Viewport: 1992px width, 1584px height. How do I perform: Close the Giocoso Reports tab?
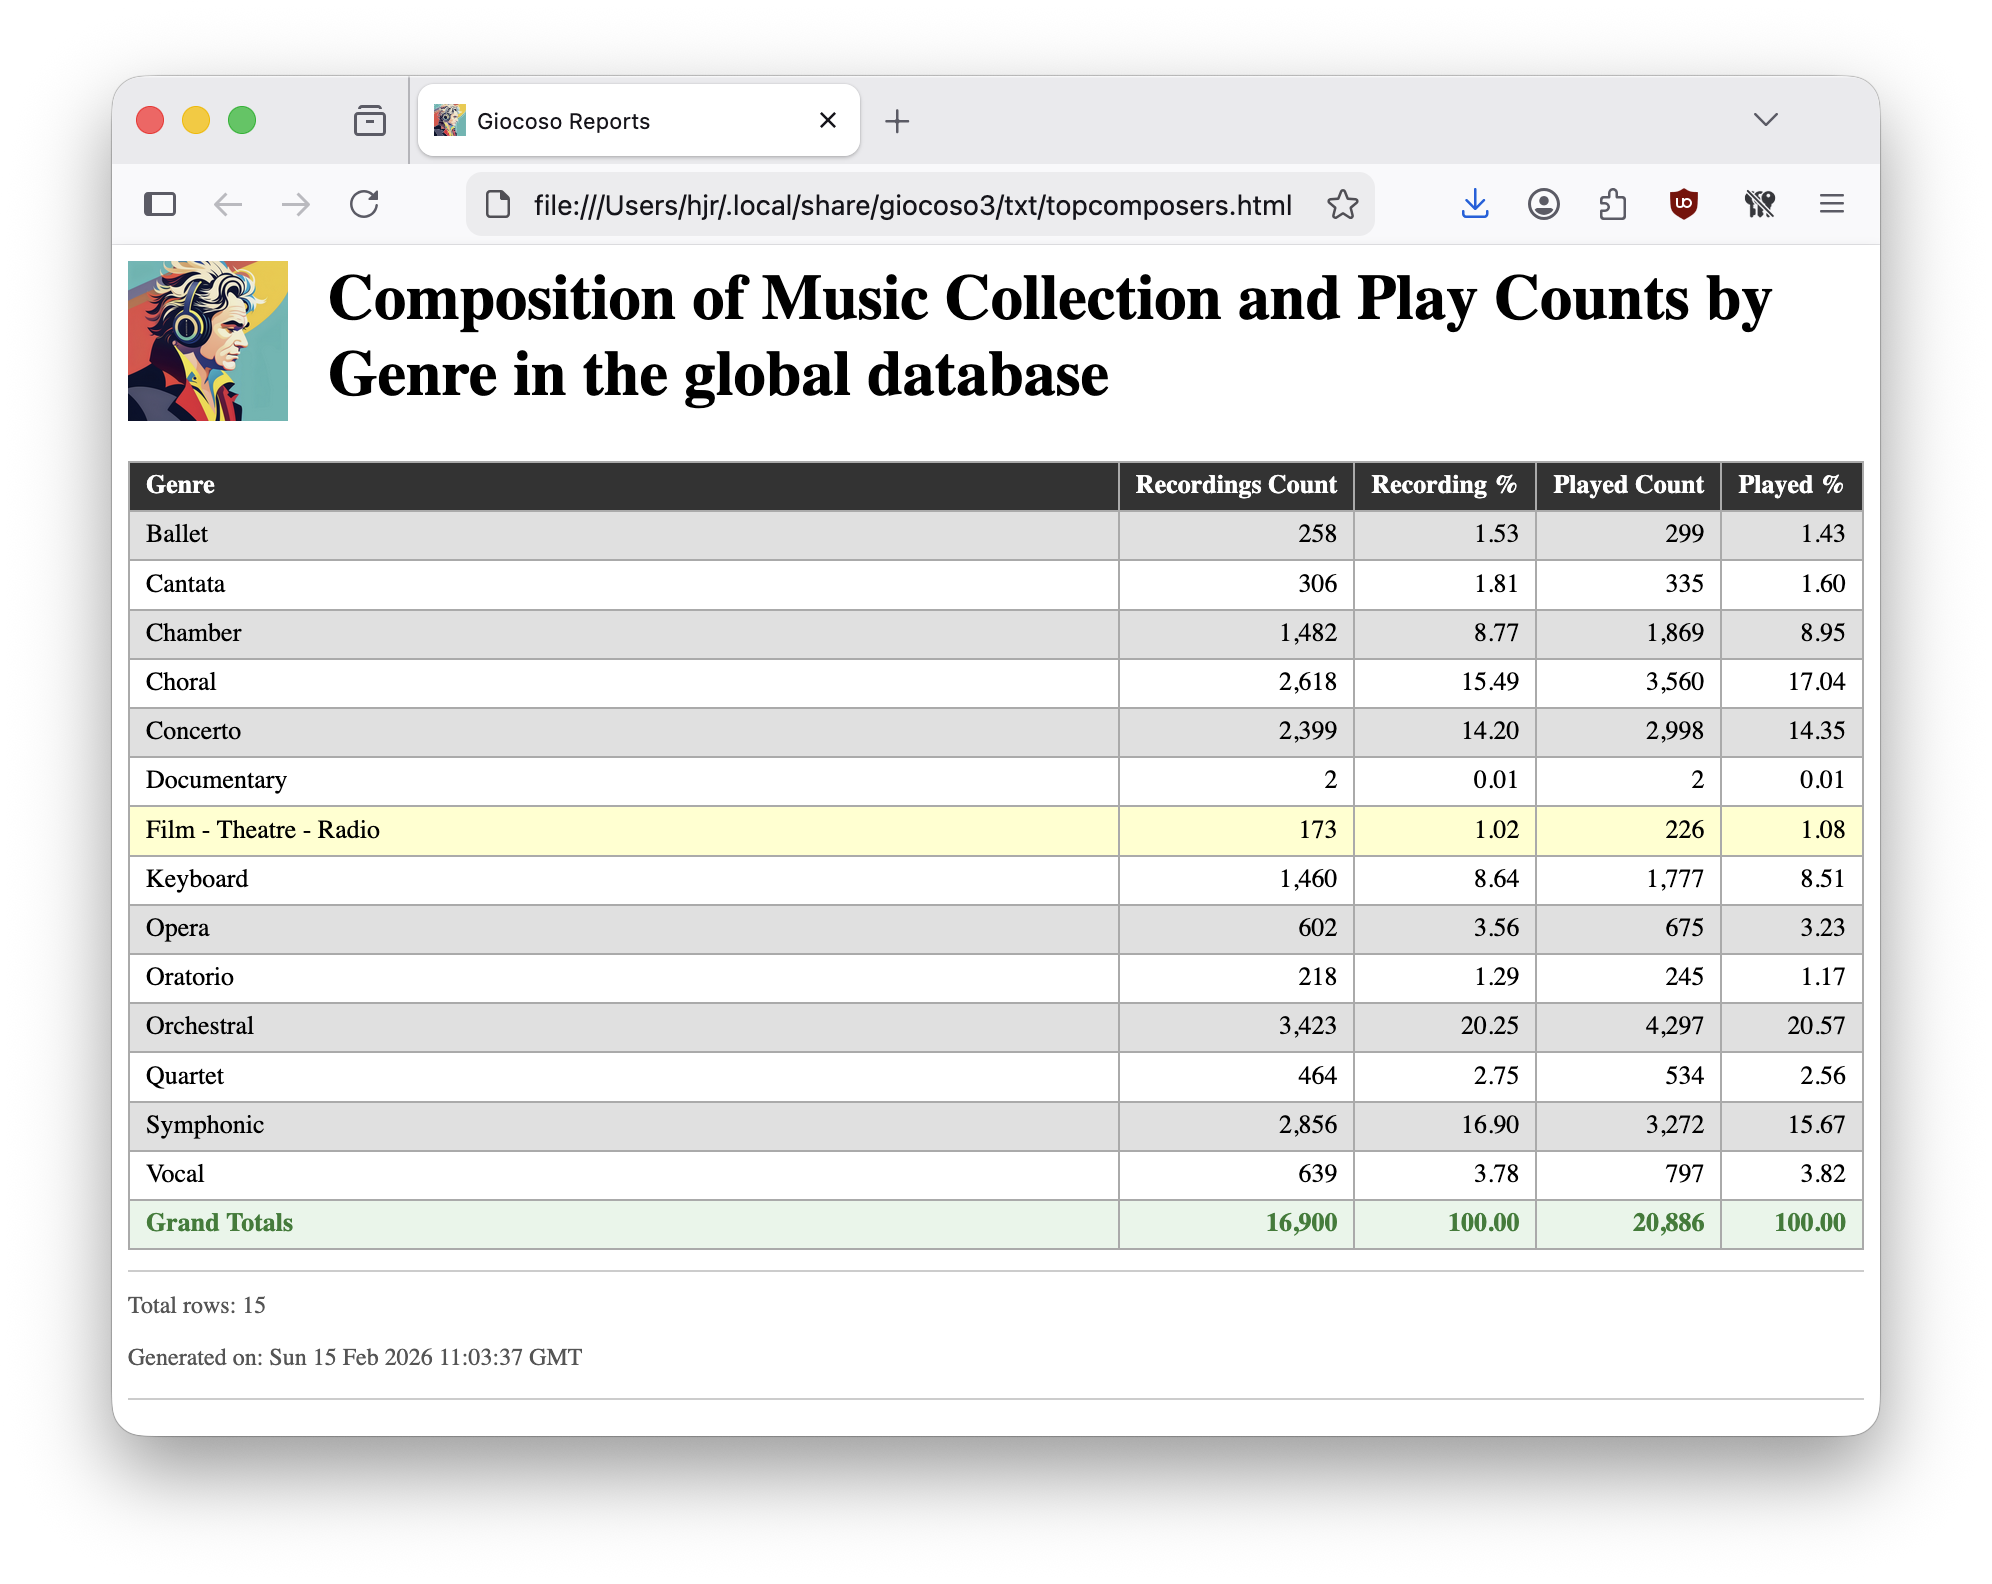(x=828, y=121)
